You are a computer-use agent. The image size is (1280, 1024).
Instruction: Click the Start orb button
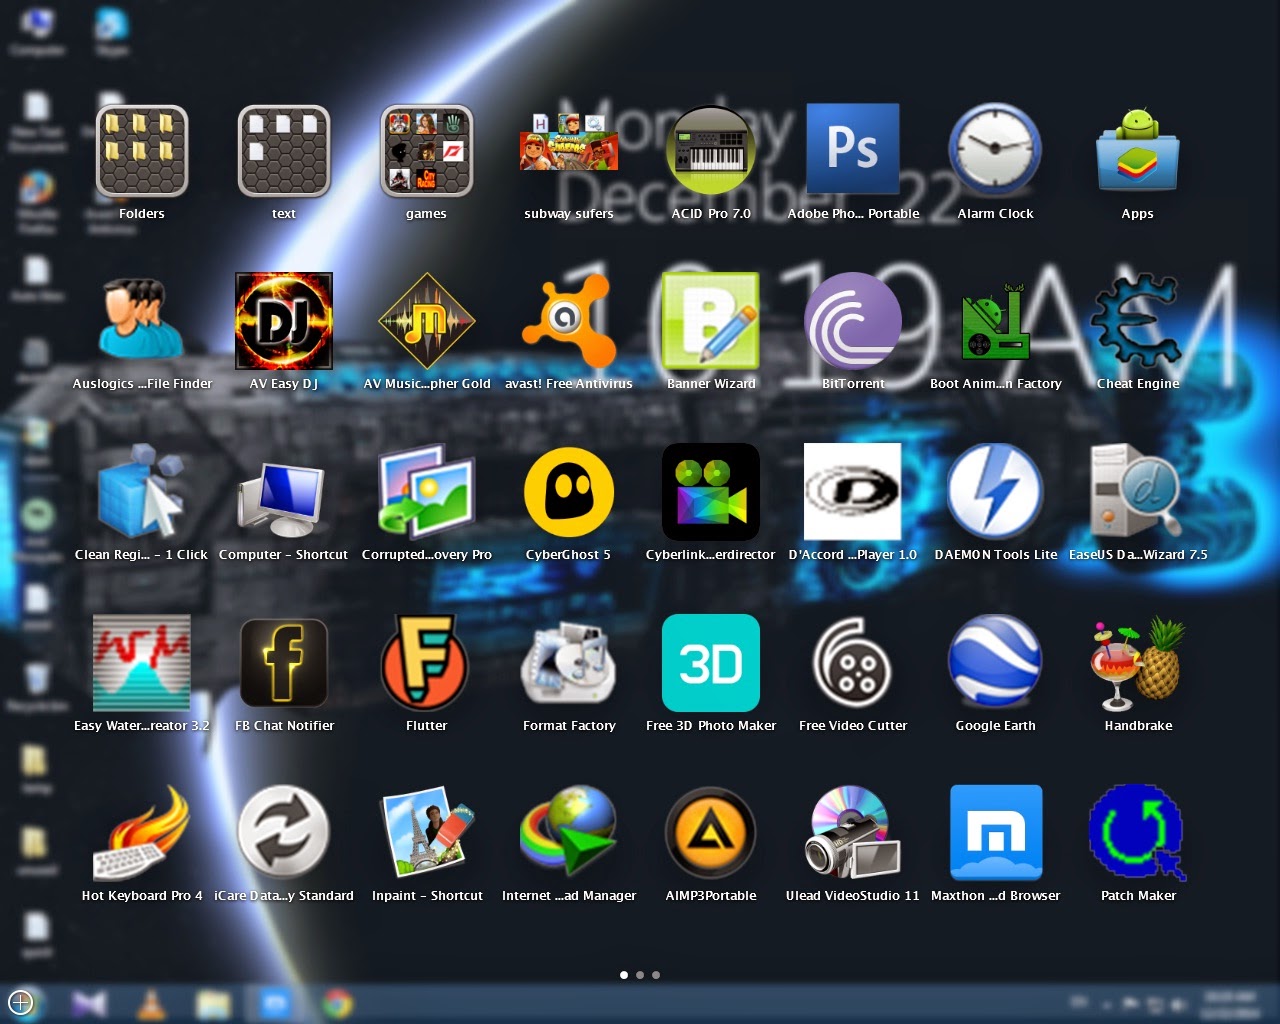point(20,1002)
